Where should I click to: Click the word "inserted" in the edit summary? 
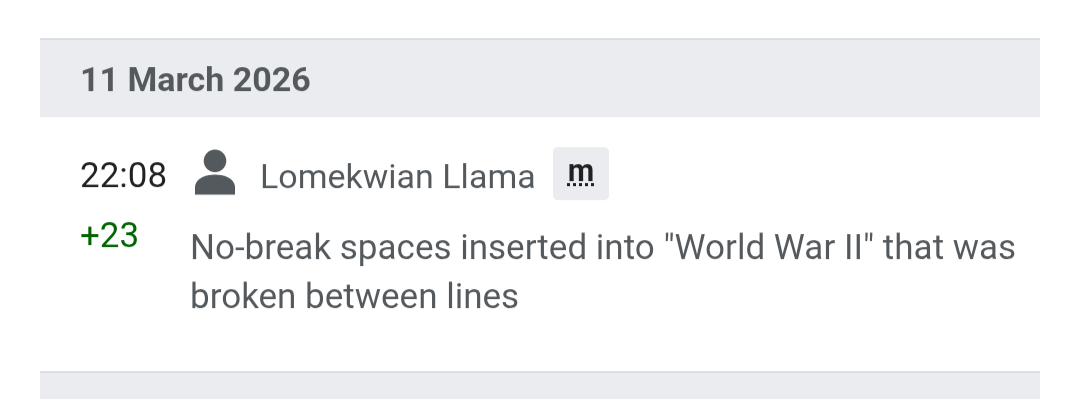click(523, 247)
